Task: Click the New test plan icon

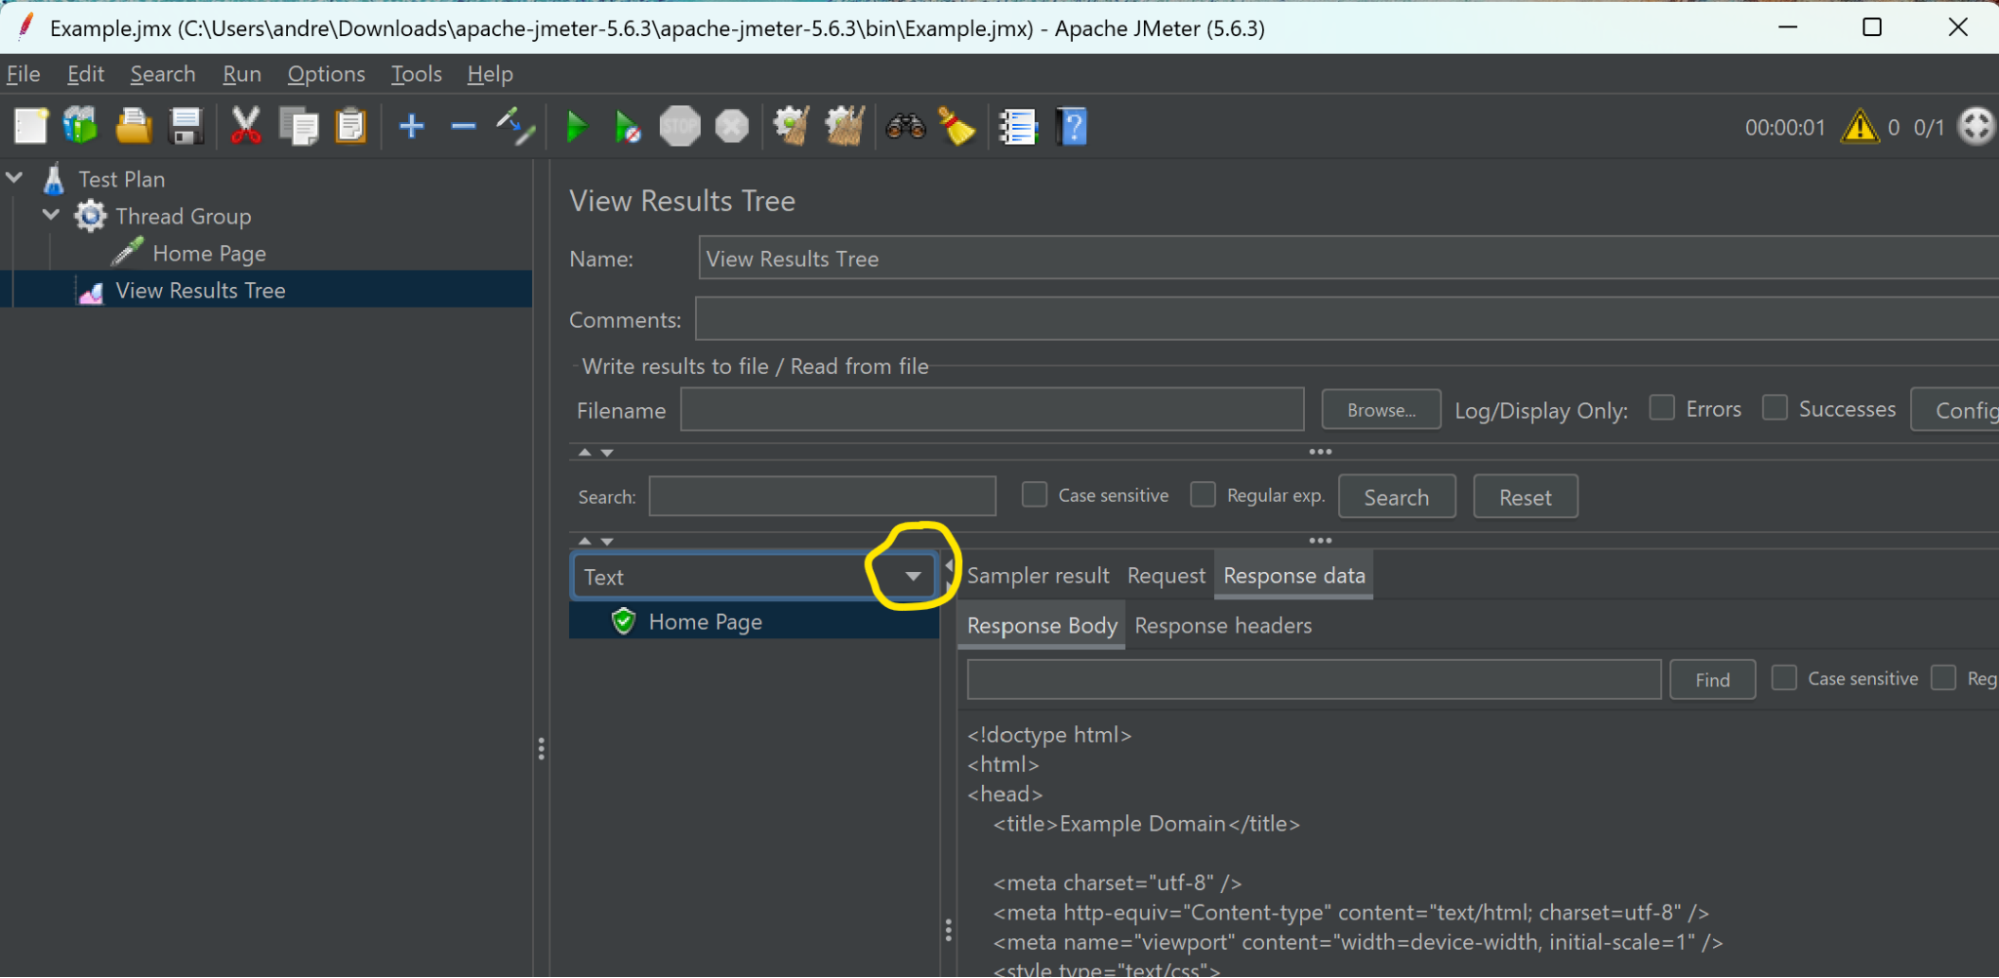Action: pos(30,127)
